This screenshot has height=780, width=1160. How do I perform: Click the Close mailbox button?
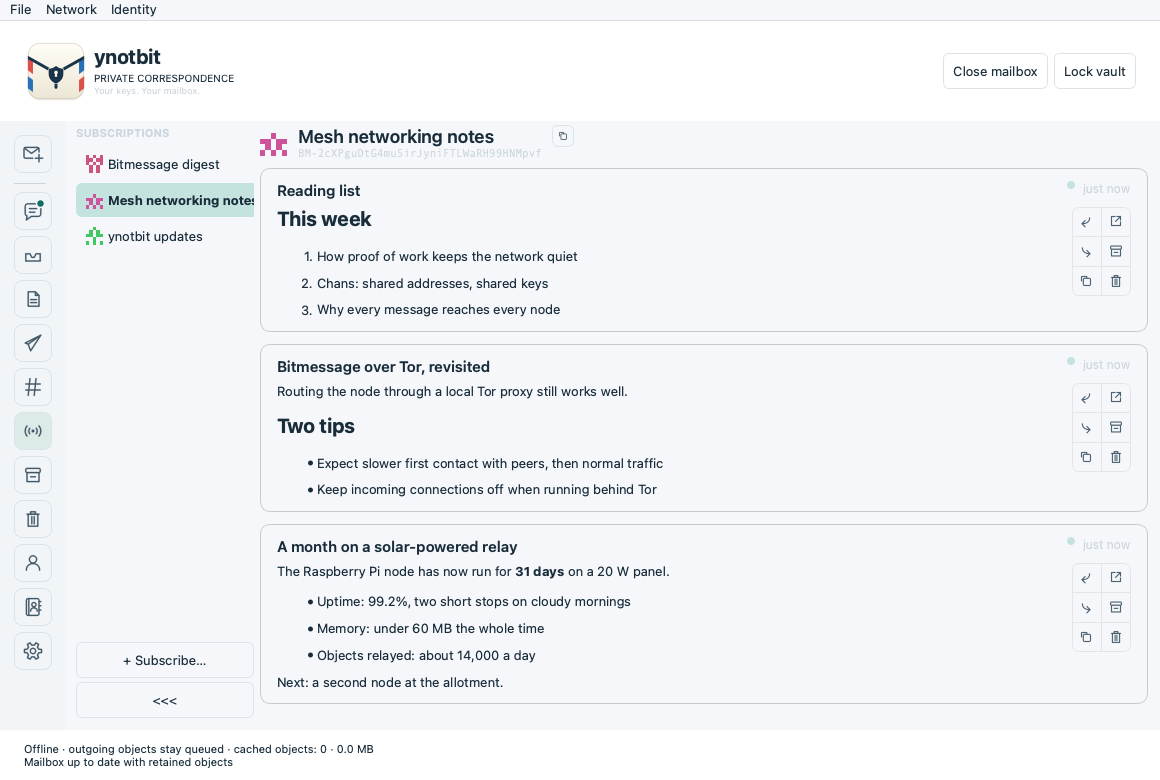pos(995,71)
